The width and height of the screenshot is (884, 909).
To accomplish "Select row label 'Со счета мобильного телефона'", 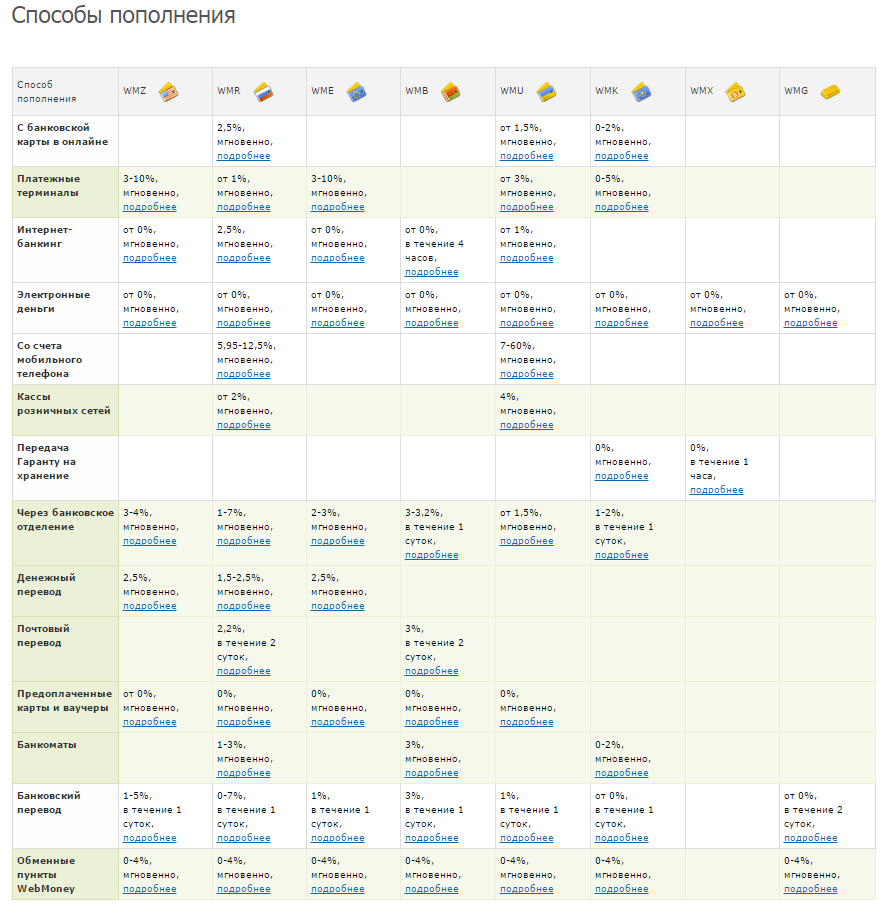I will [x=50, y=359].
